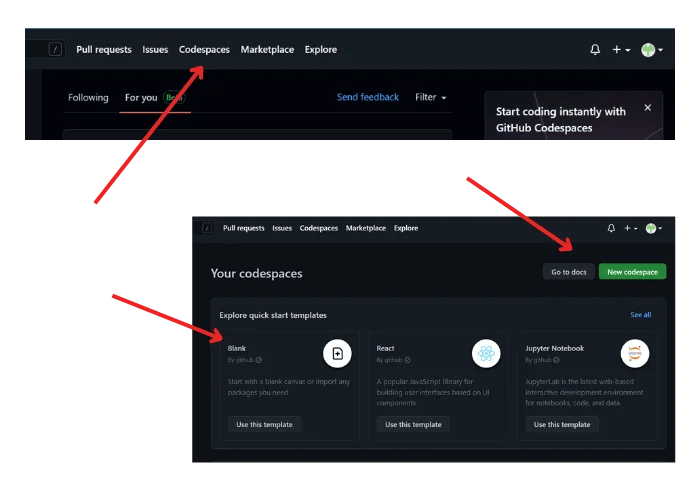Open Marketplace in lower window header
The height and width of the screenshot is (500, 700).
pos(366,228)
